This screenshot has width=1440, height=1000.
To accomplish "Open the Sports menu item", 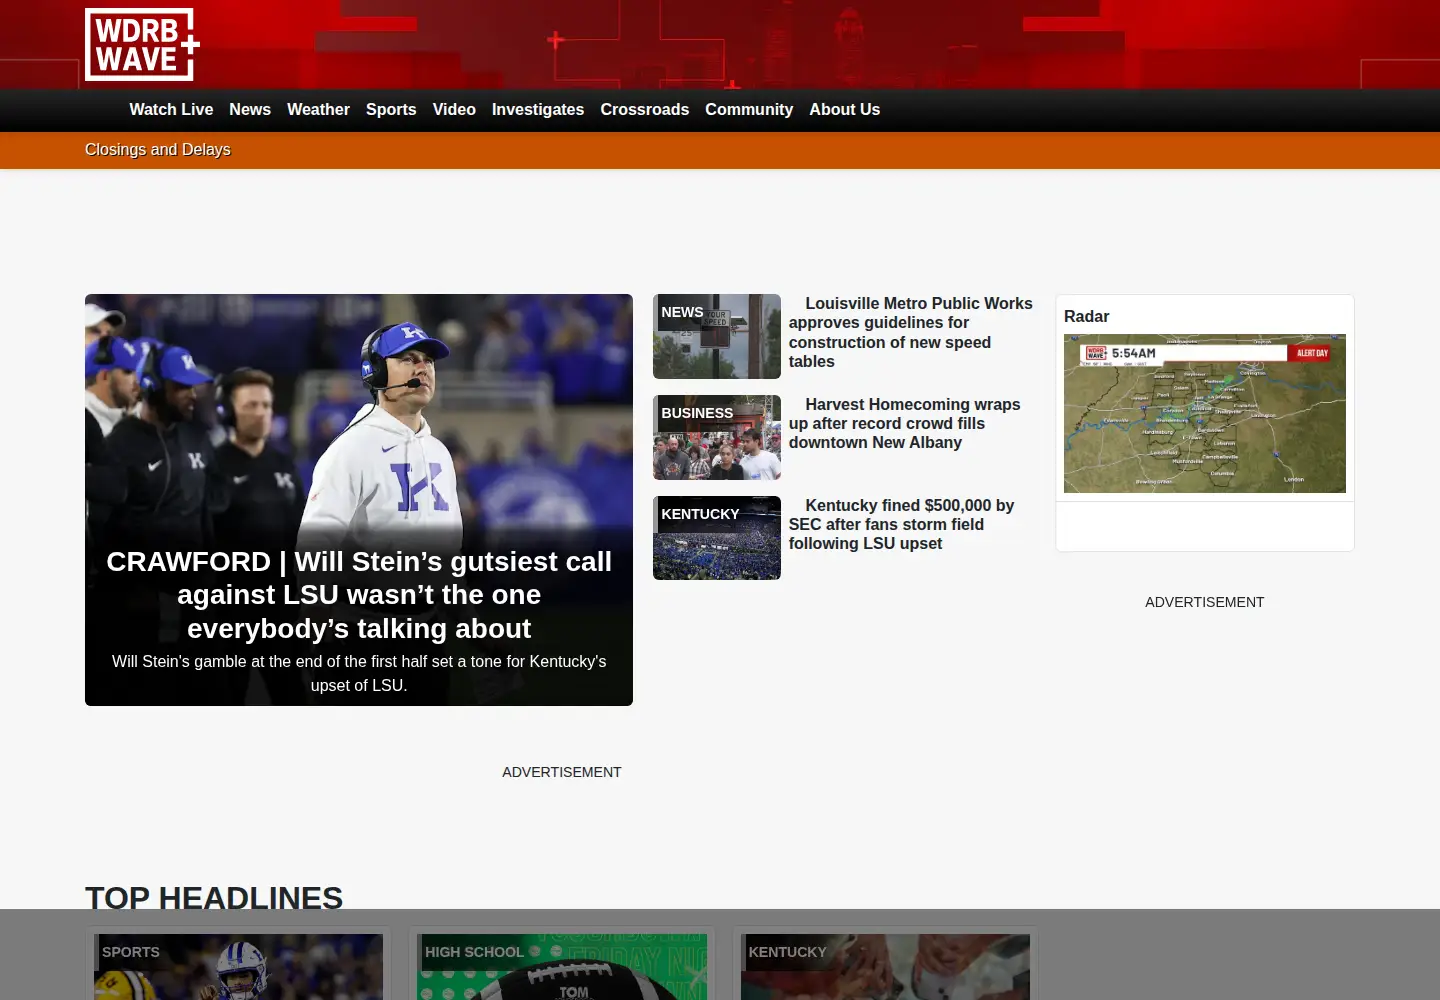I will 391,110.
